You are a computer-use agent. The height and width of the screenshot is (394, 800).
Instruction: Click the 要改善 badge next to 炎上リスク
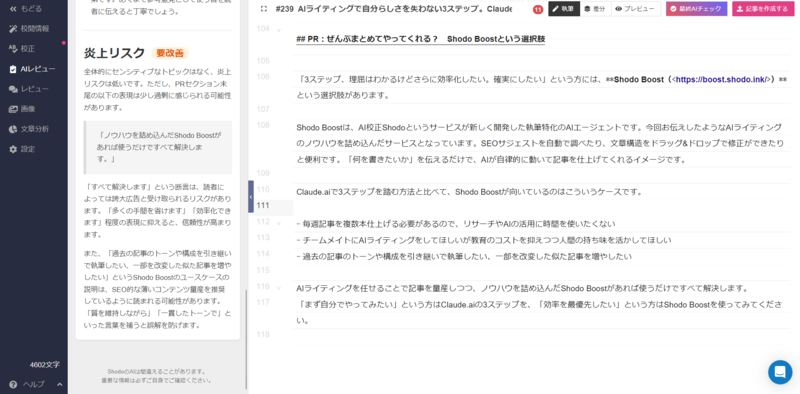[x=170, y=53]
